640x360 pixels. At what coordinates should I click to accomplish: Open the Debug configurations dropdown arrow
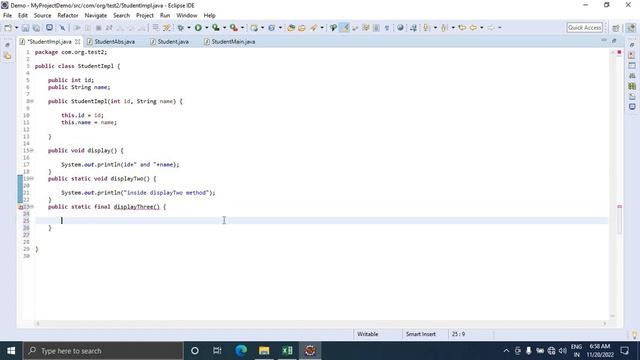point(189,28)
